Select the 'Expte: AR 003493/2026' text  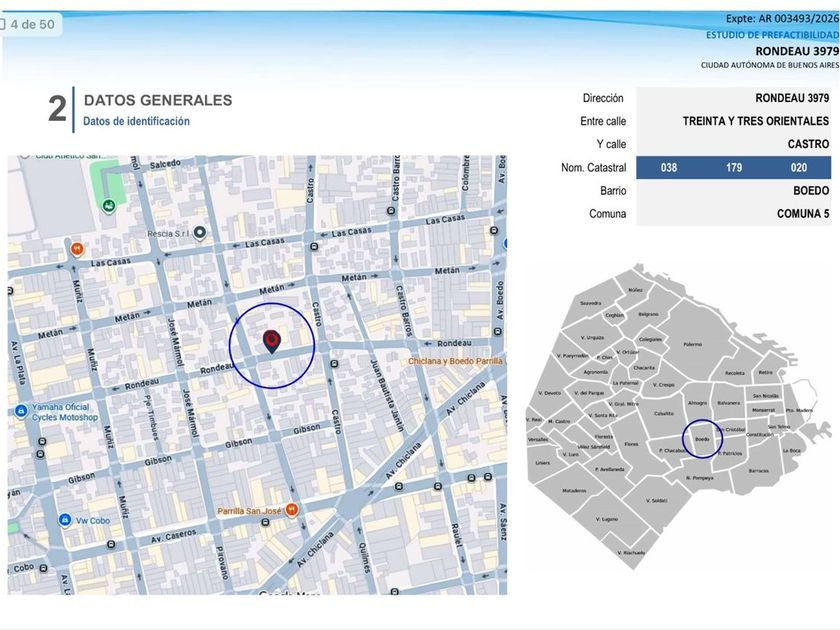(x=782, y=19)
